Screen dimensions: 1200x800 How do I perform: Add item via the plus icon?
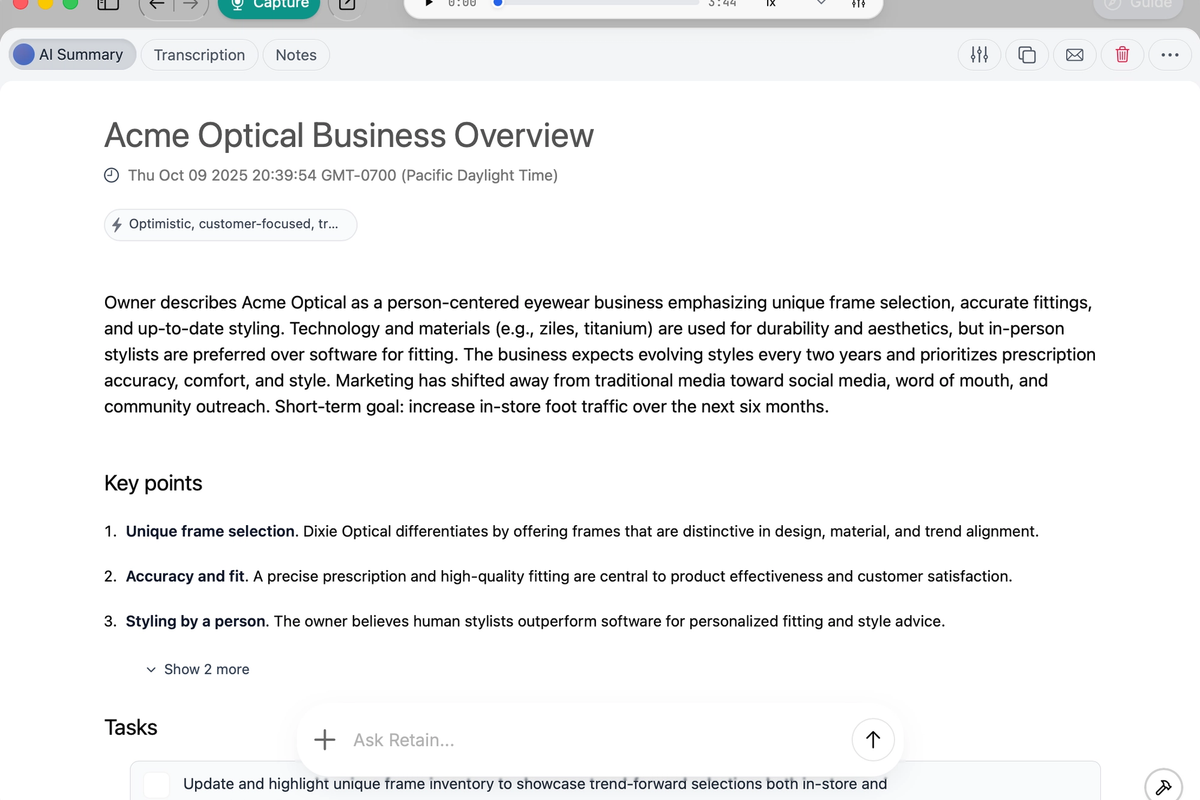pyautogui.click(x=324, y=739)
